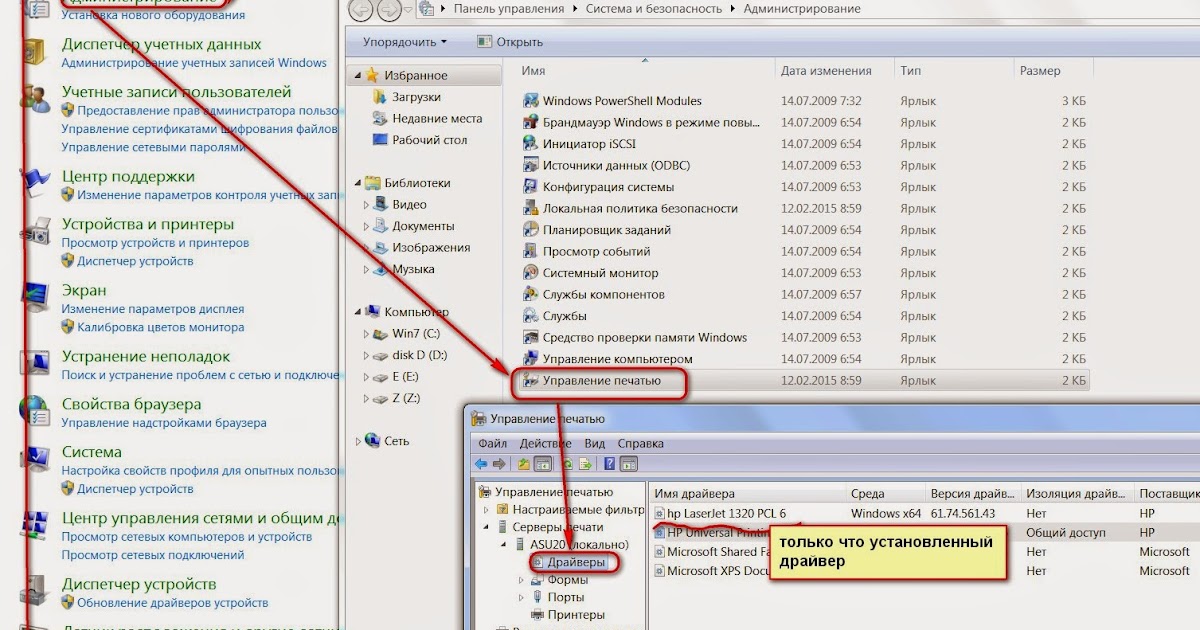
Task: Click the Открыть toolbar button
Action: pyautogui.click(x=510, y=42)
